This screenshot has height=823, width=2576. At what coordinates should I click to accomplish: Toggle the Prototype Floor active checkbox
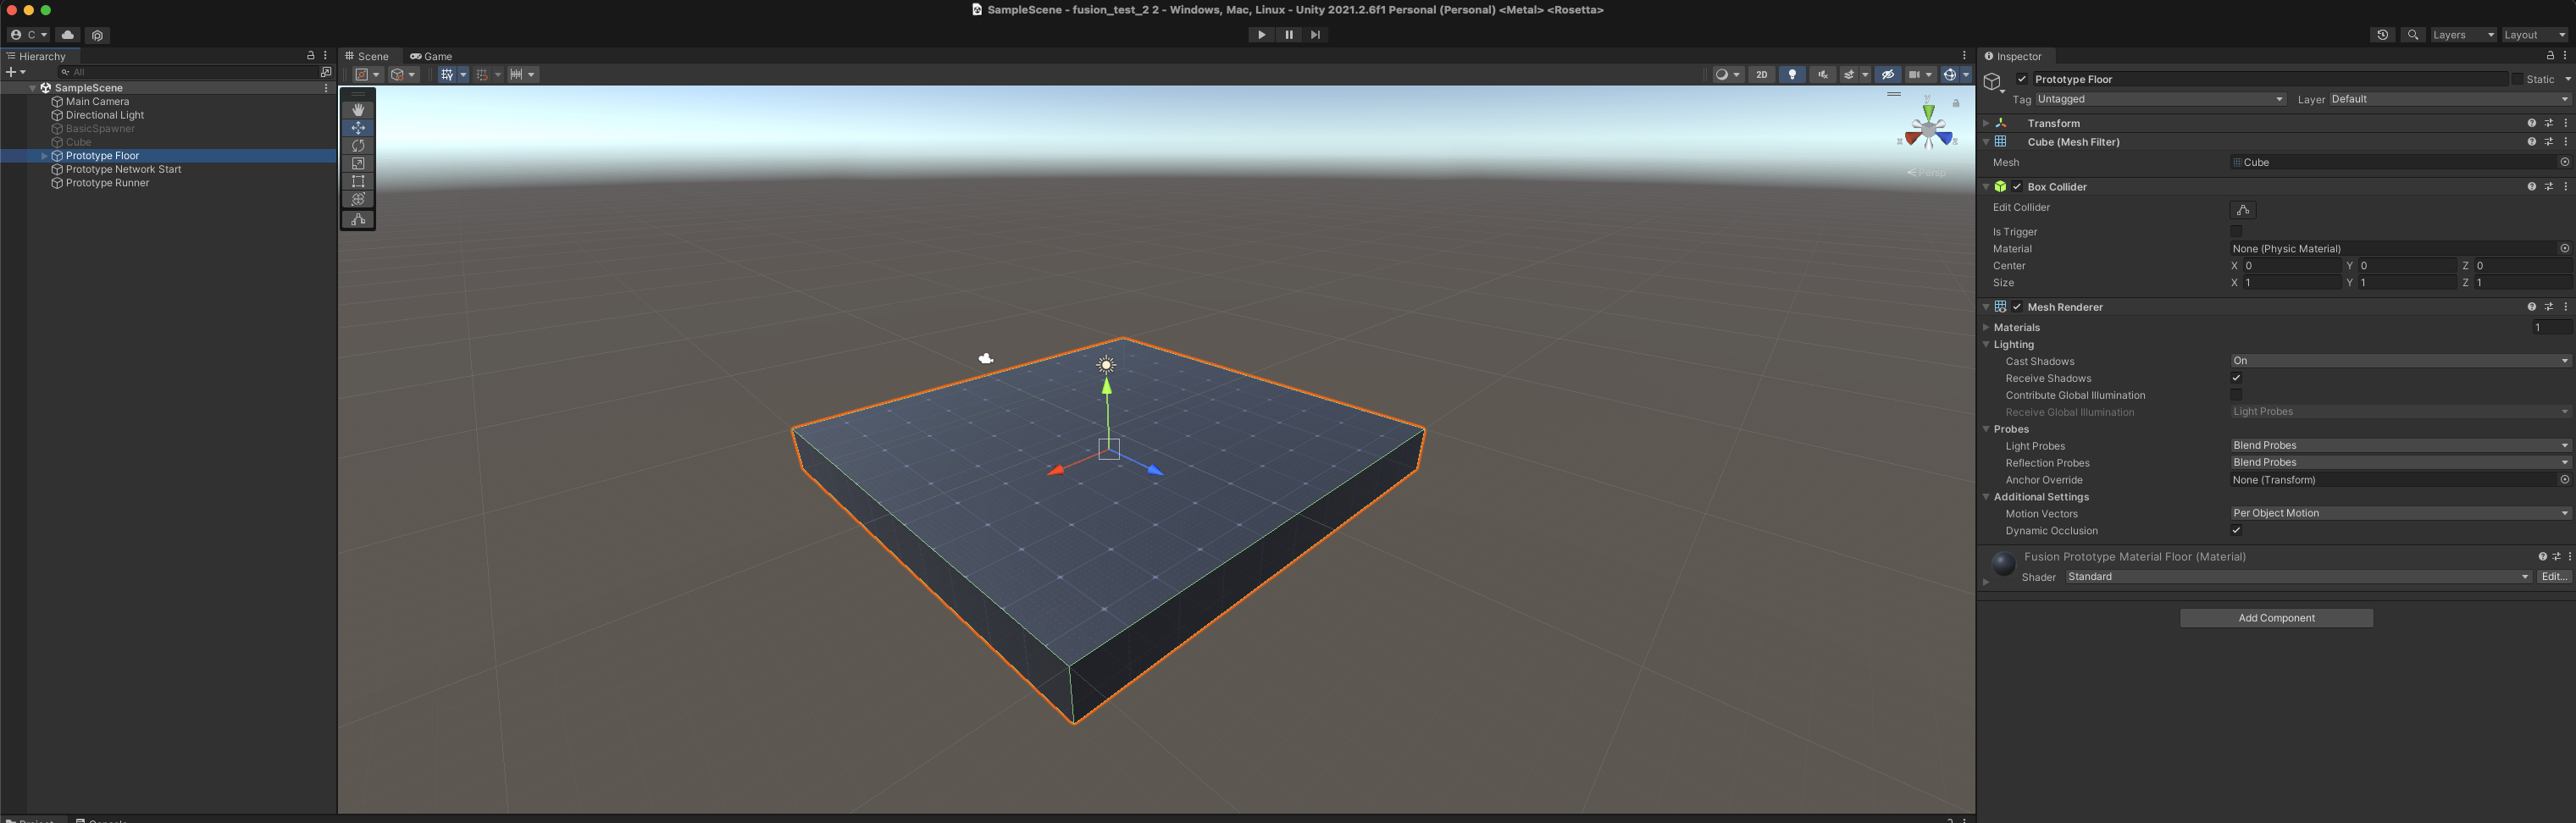coord(2022,79)
